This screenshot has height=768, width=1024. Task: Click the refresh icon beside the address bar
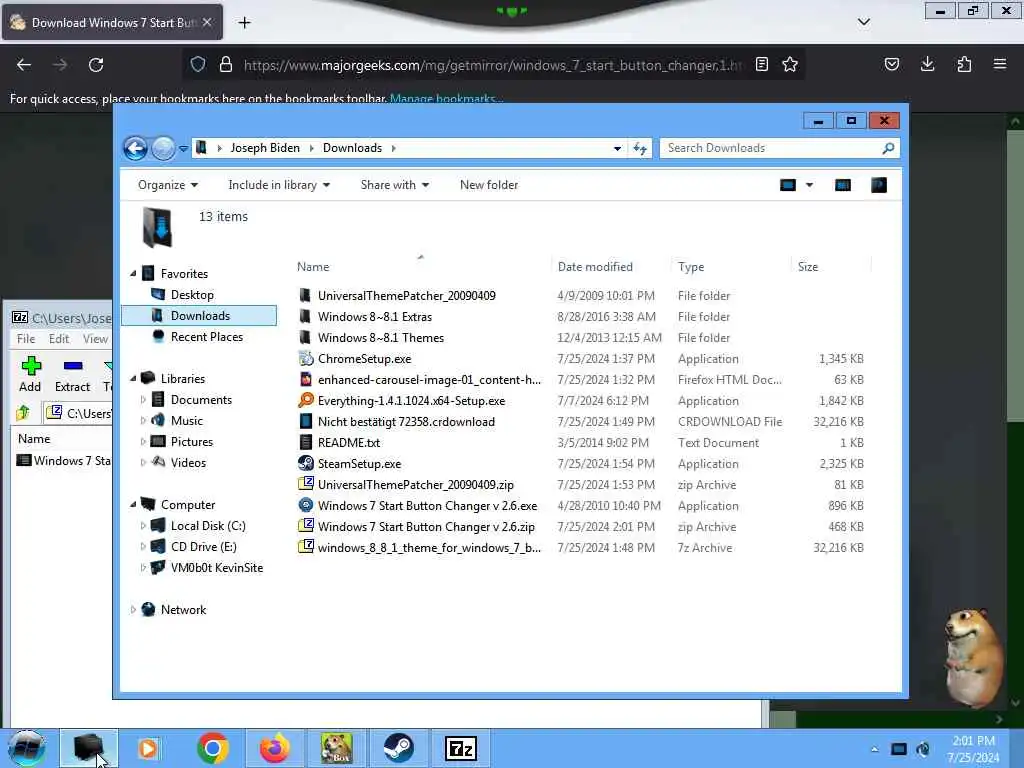tap(640, 148)
